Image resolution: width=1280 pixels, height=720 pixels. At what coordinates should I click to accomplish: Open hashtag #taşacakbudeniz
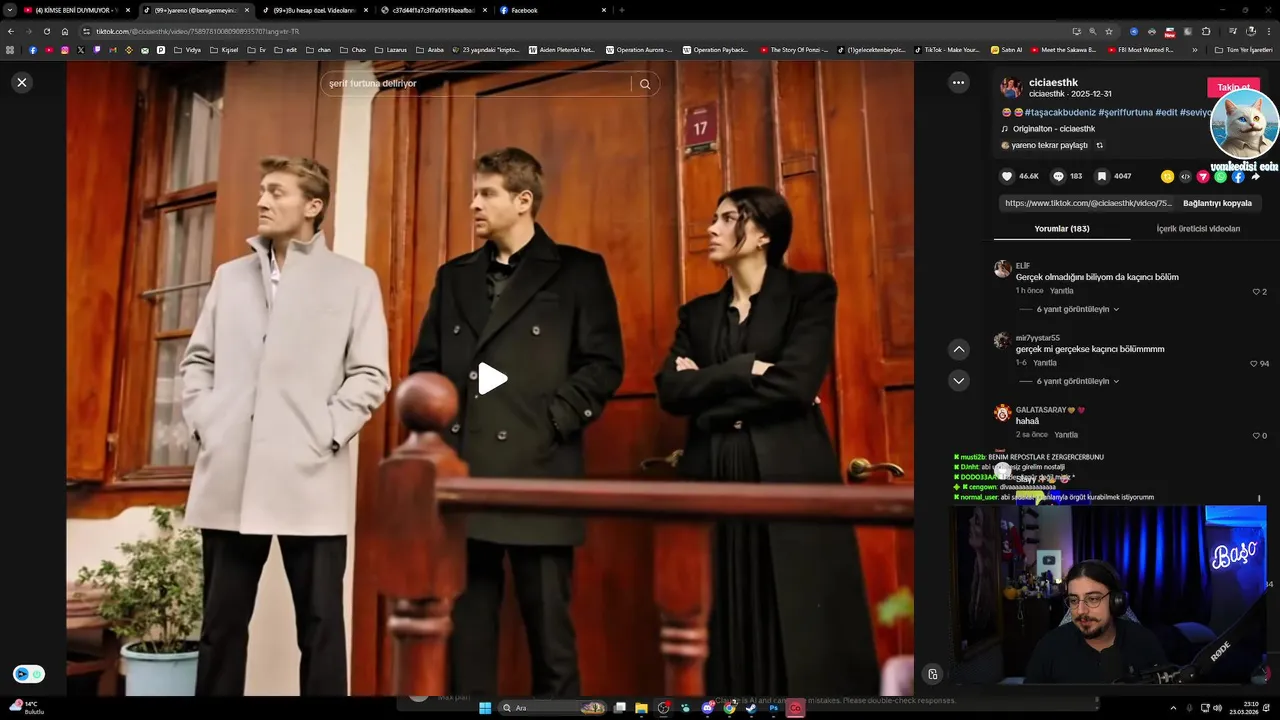pos(1059,113)
